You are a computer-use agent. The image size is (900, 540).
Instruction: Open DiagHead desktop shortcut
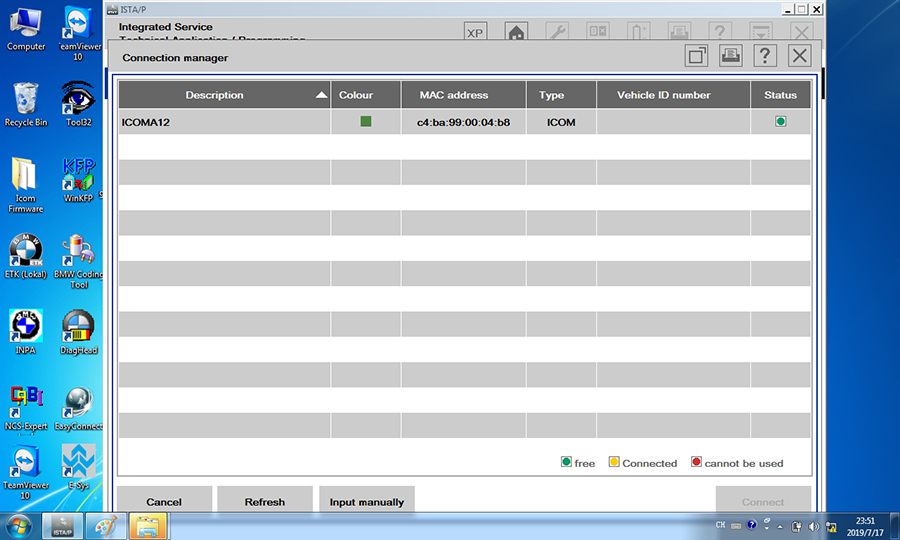click(79, 332)
